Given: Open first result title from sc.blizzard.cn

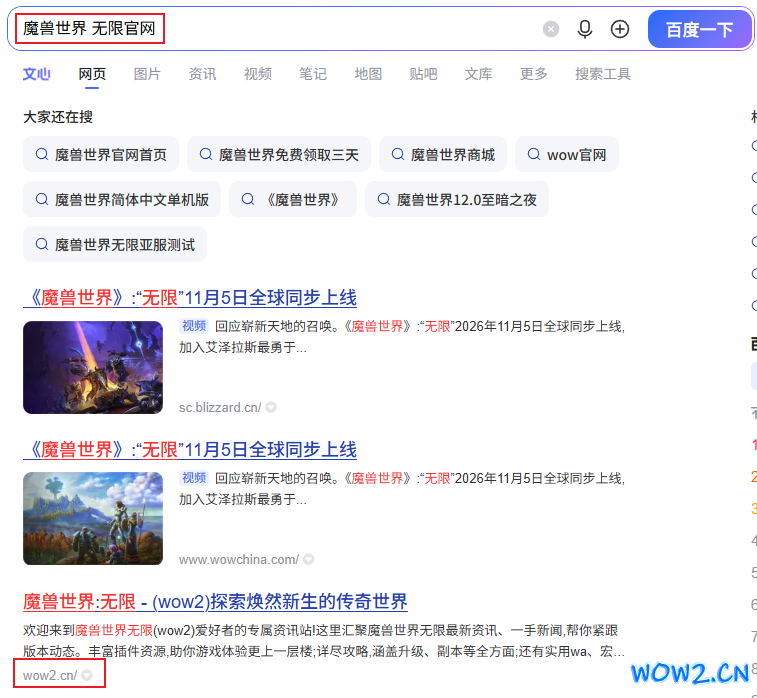Looking at the screenshot, I should (x=190, y=298).
